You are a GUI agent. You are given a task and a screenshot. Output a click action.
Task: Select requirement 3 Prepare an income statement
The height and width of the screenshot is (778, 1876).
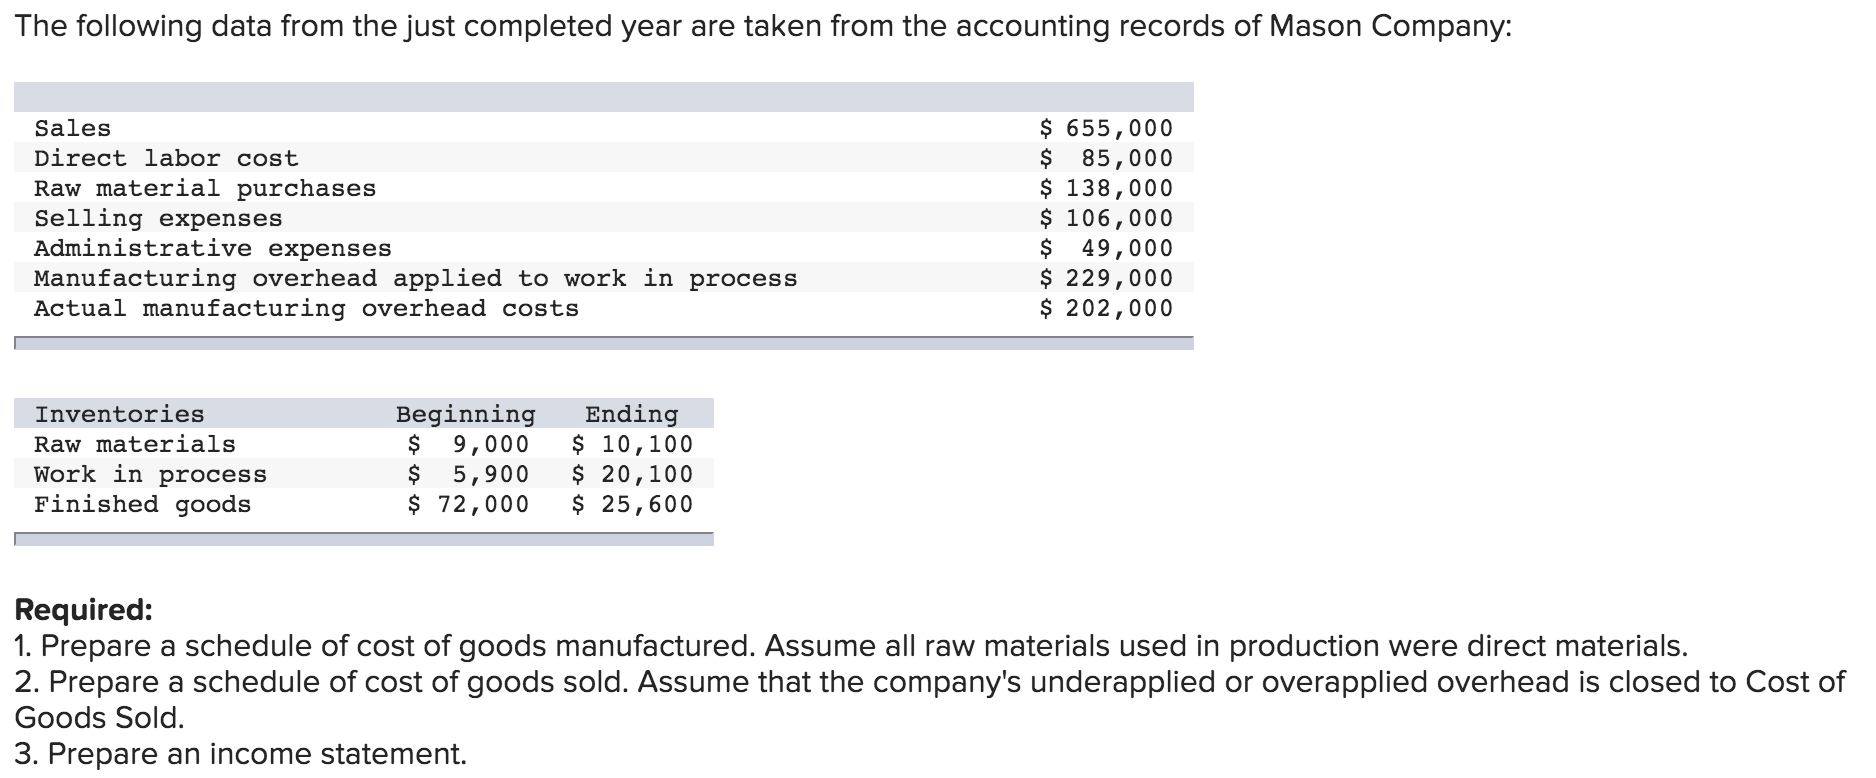(x=241, y=754)
